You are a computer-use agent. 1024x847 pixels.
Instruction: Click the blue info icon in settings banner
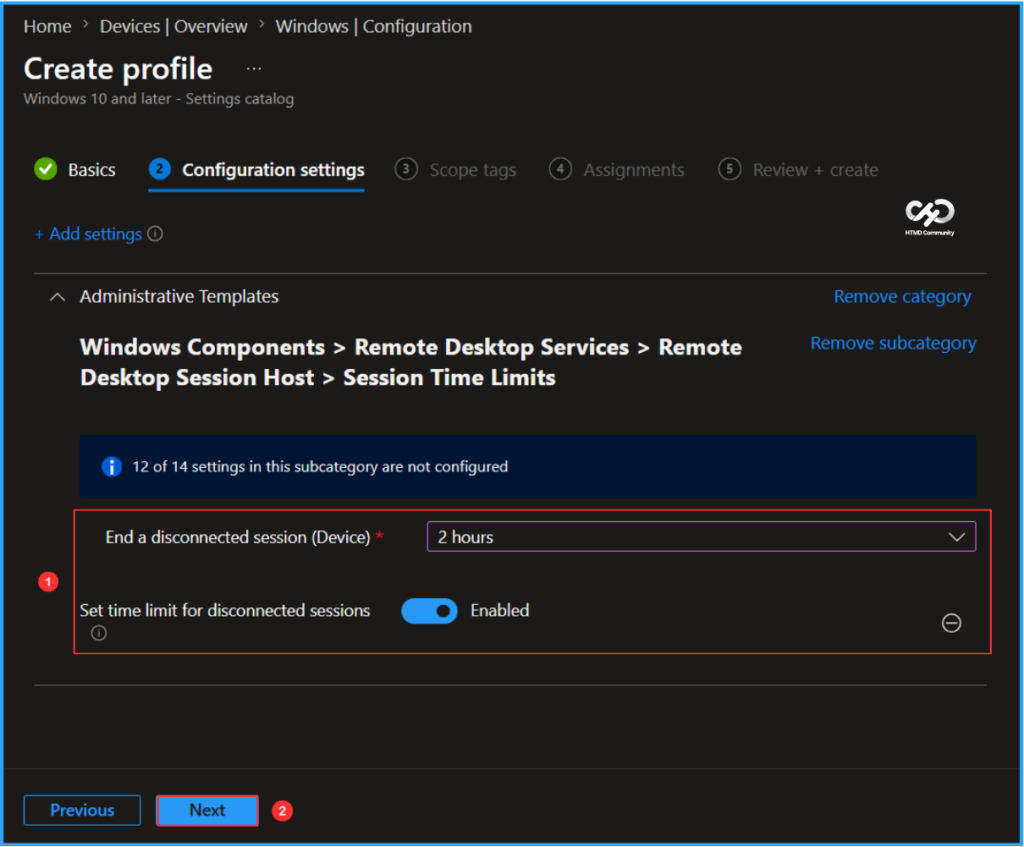pyautogui.click(x=112, y=467)
